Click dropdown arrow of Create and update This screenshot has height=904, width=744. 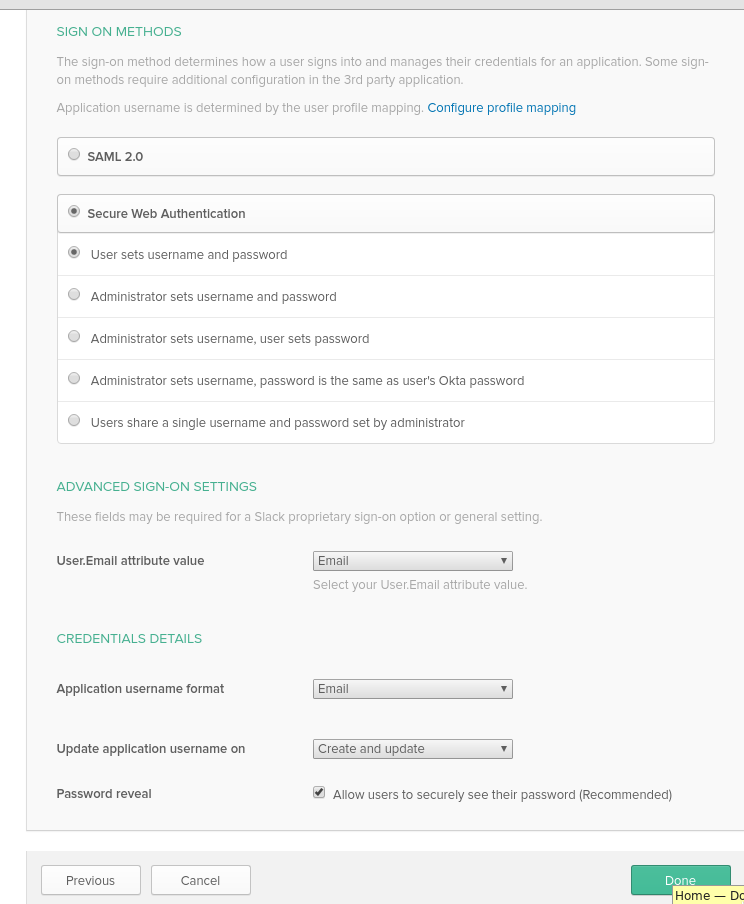[x=503, y=749]
